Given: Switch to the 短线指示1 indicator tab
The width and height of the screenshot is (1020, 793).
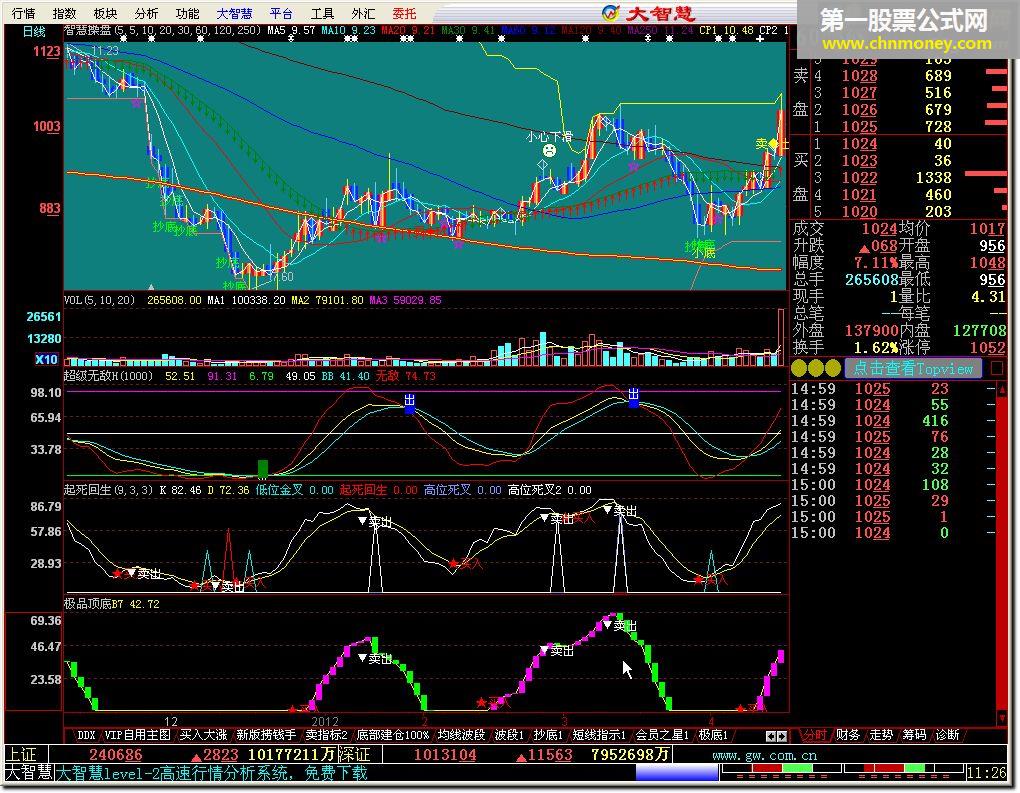Looking at the screenshot, I should pyautogui.click(x=599, y=735).
